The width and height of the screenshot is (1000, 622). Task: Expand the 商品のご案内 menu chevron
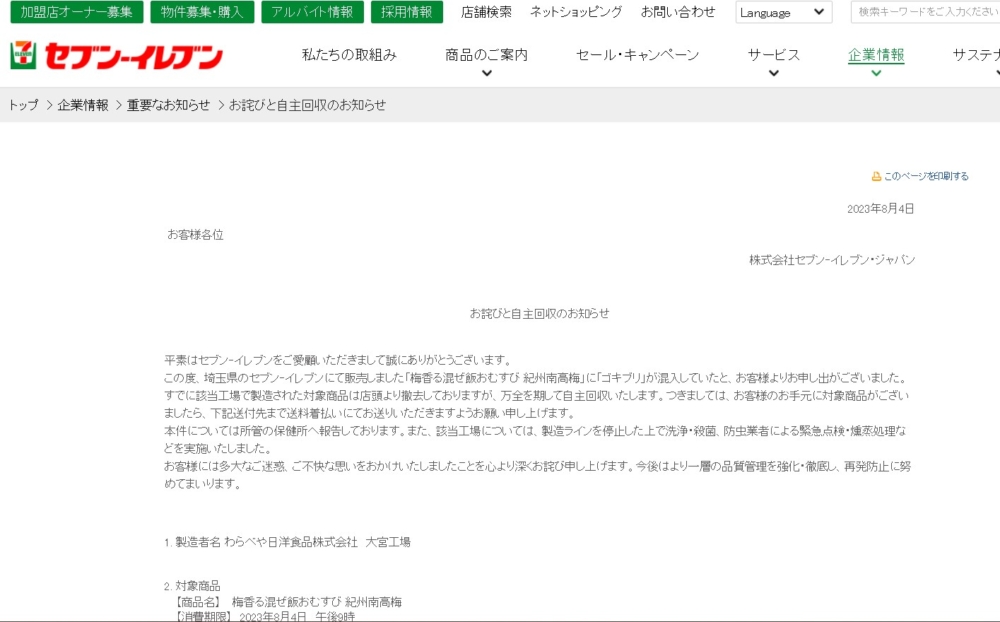(486, 73)
